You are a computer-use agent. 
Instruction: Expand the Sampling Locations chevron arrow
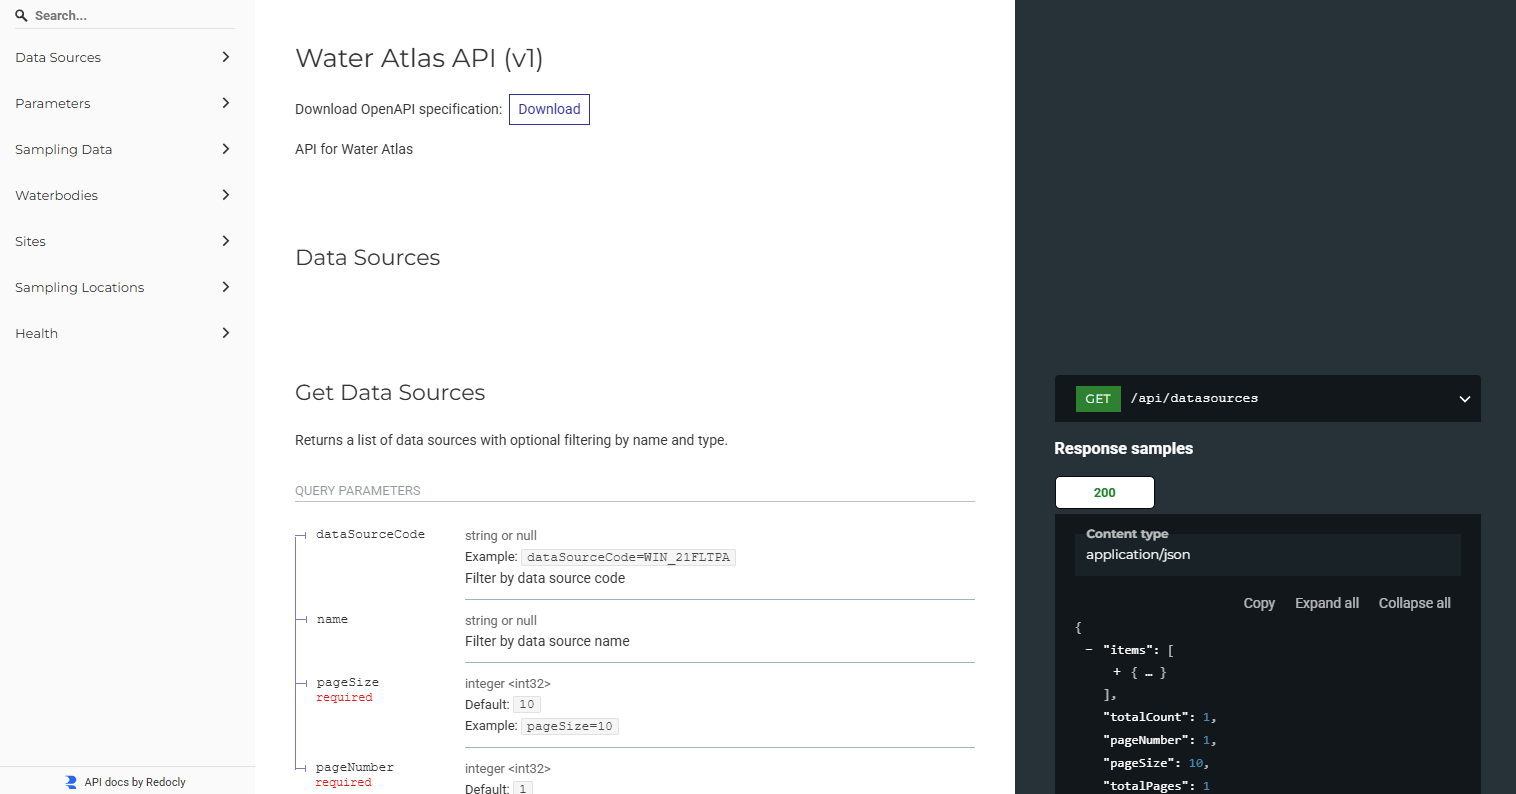226,287
